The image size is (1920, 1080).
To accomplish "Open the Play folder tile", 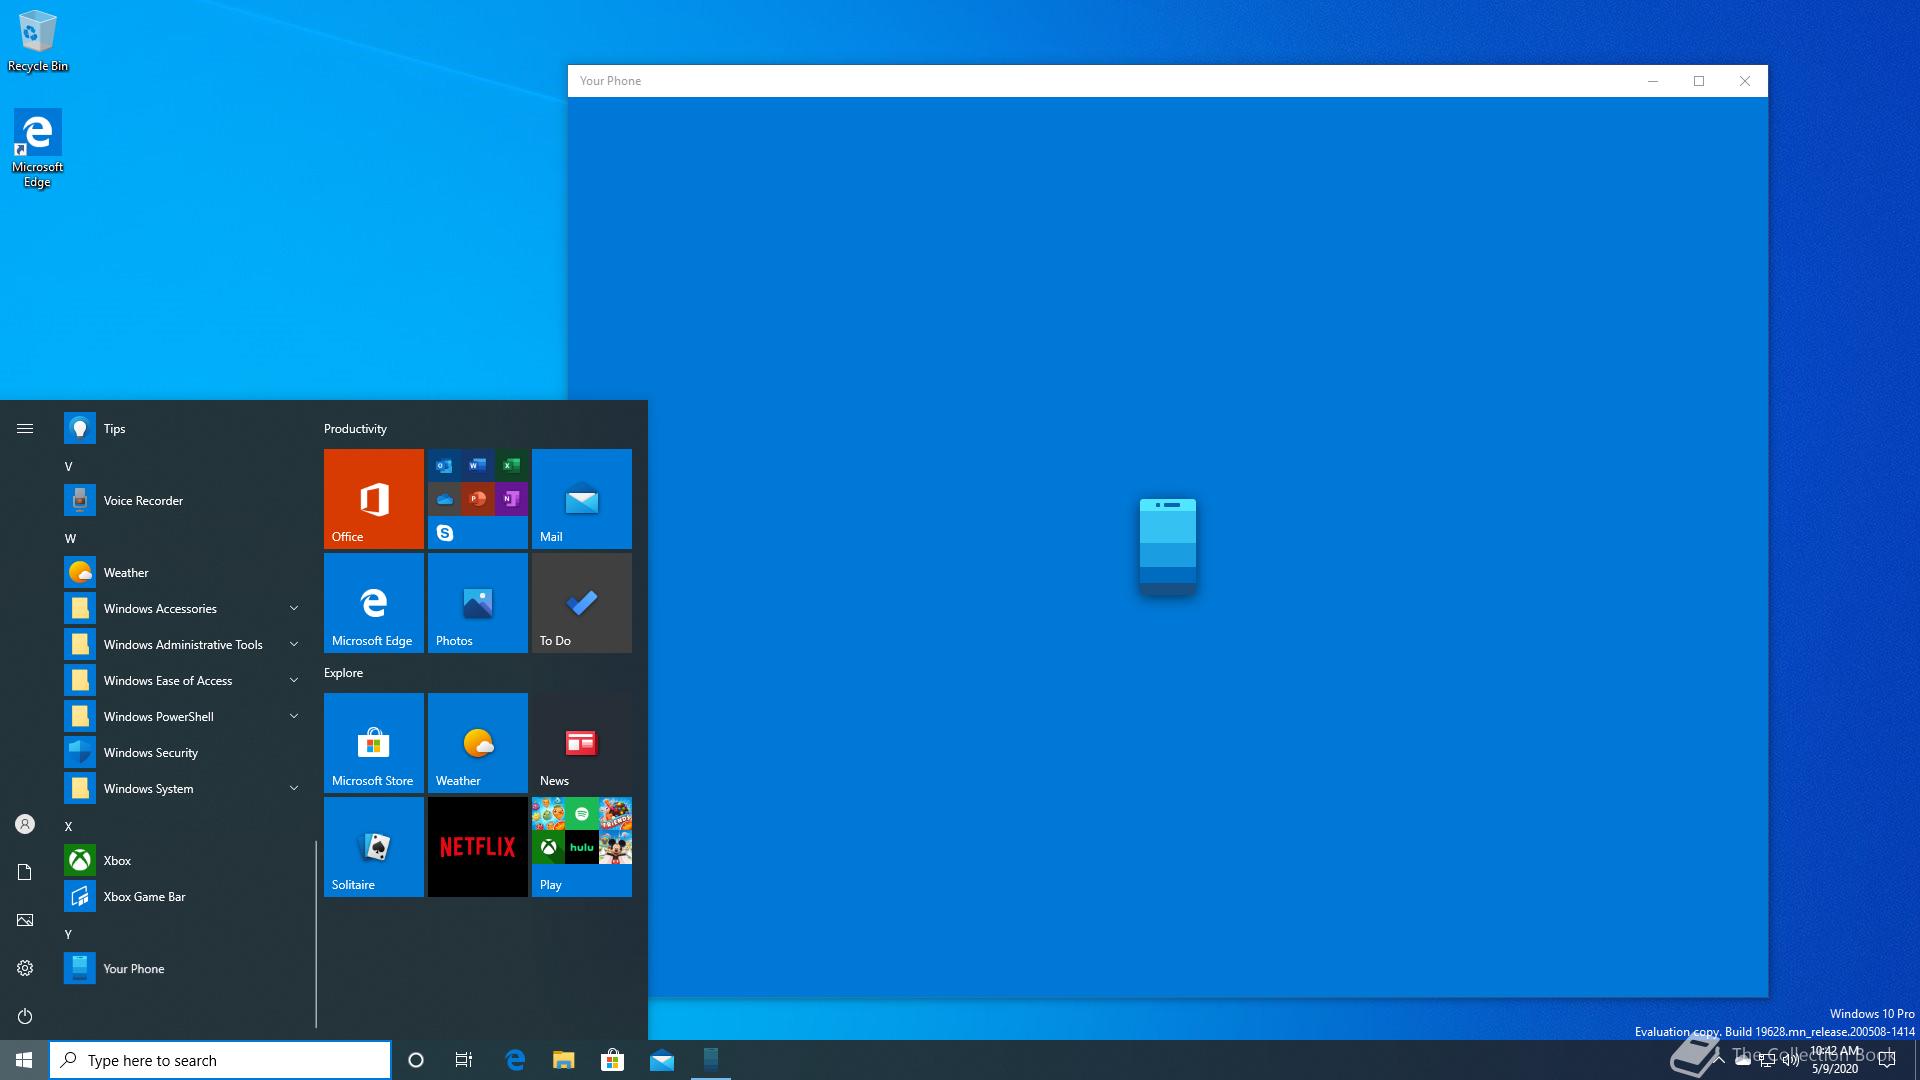I will (581, 846).
